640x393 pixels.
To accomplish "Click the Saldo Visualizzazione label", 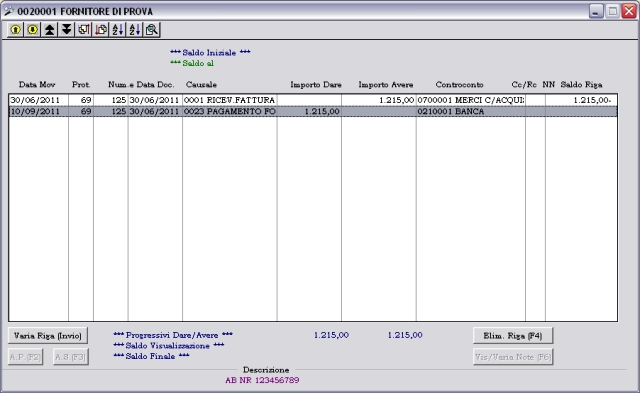I will click(x=169, y=346).
